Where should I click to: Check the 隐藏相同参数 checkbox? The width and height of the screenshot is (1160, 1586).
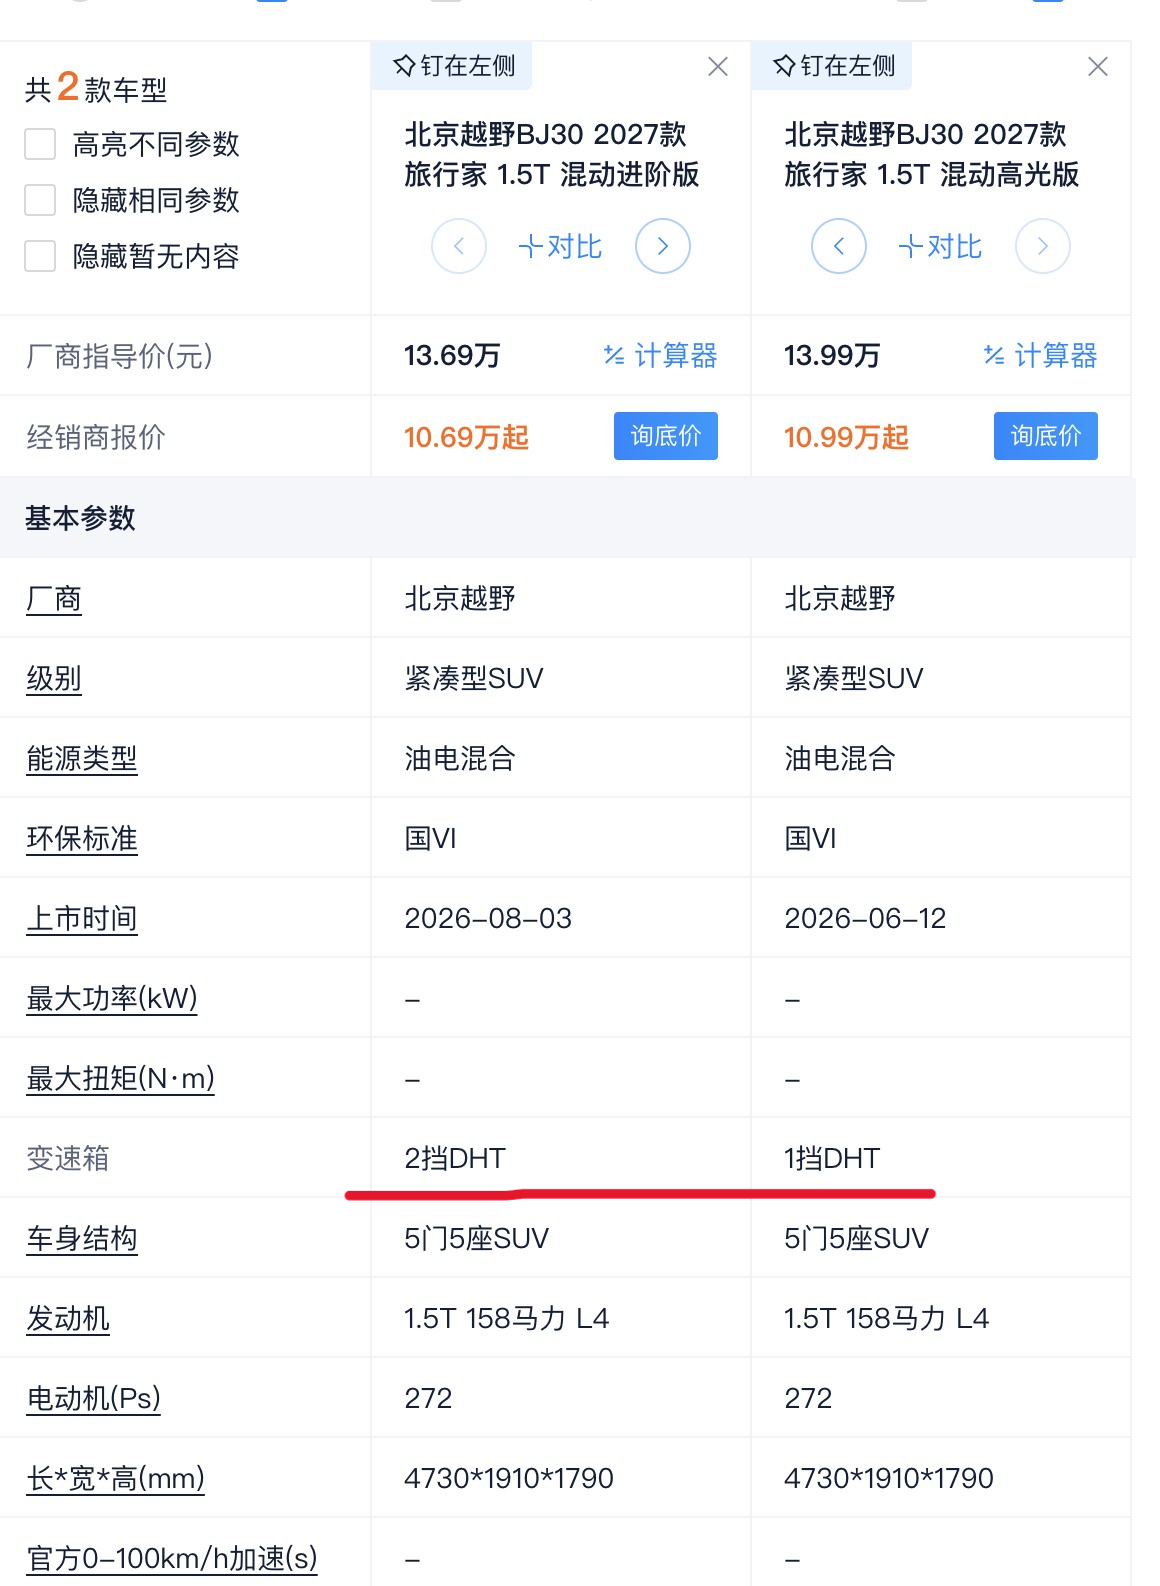pos(40,200)
